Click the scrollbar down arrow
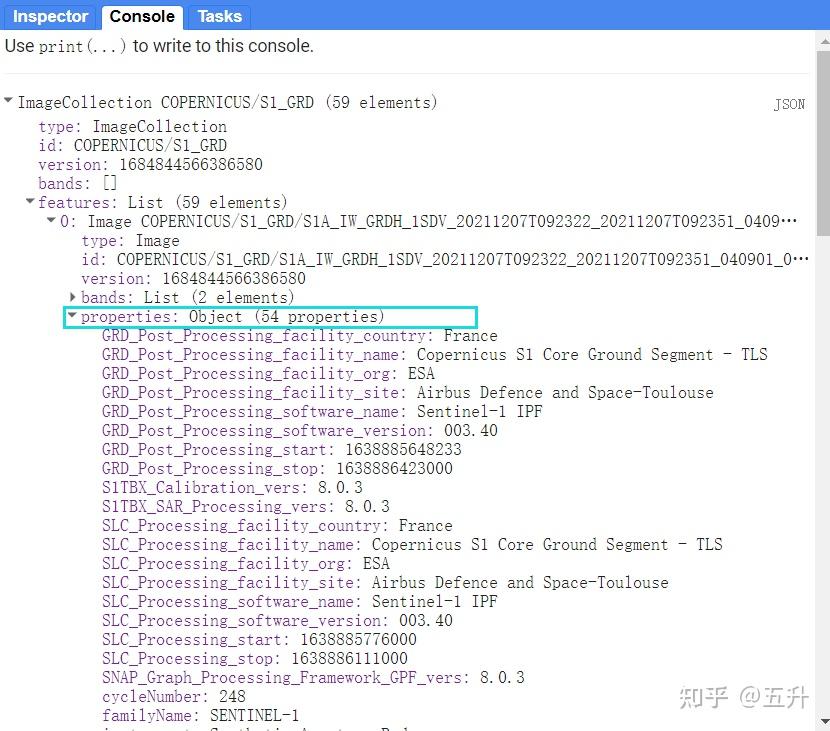830x731 pixels. [824, 721]
